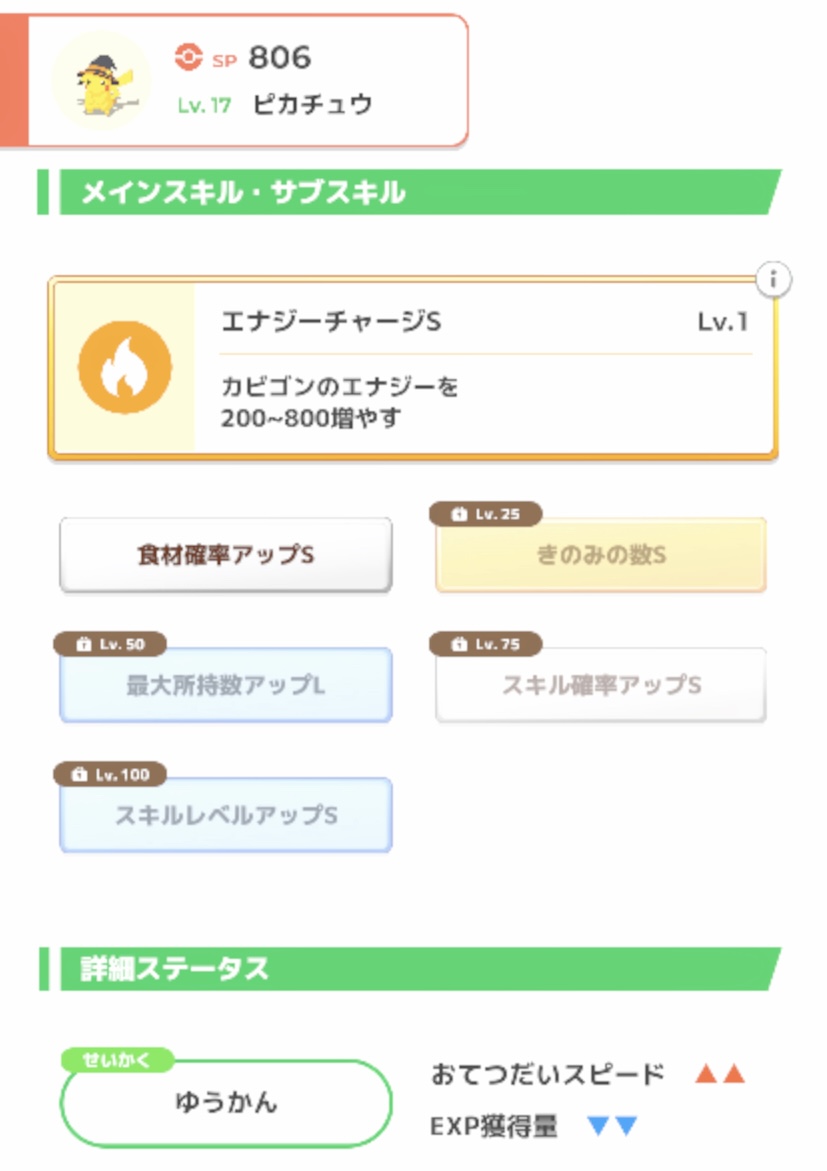827x1171 pixels.
Task: Open the スキル確率アップS sub skill
Action: [x=601, y=686]
